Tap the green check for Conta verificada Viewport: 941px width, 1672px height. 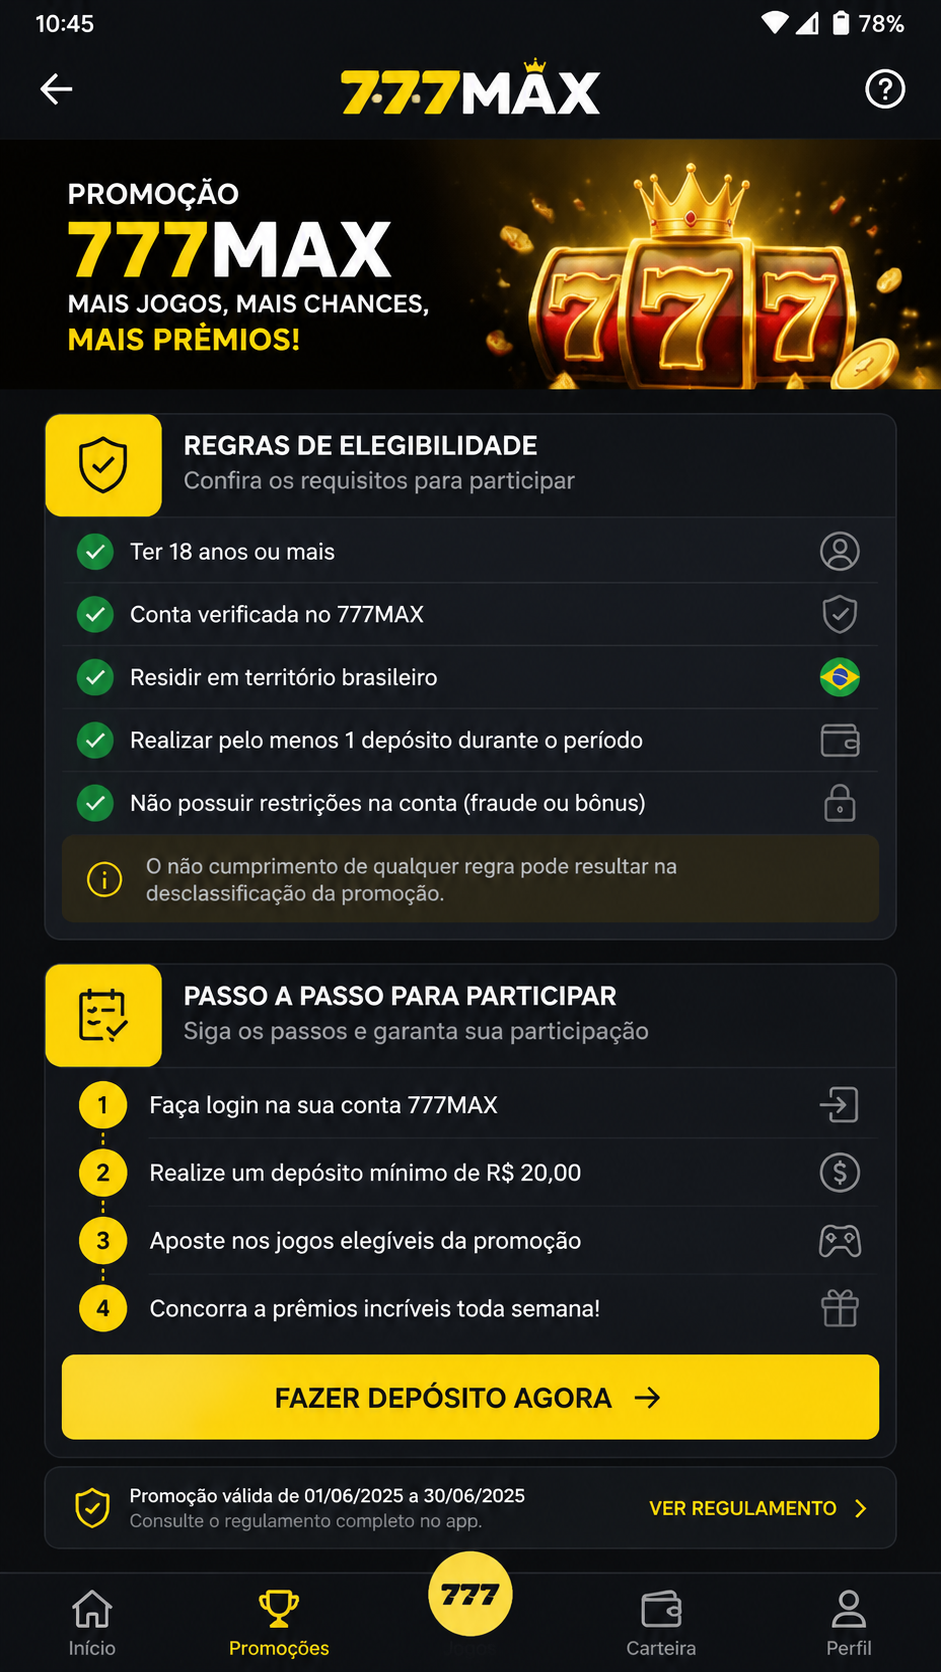(95, 614)
